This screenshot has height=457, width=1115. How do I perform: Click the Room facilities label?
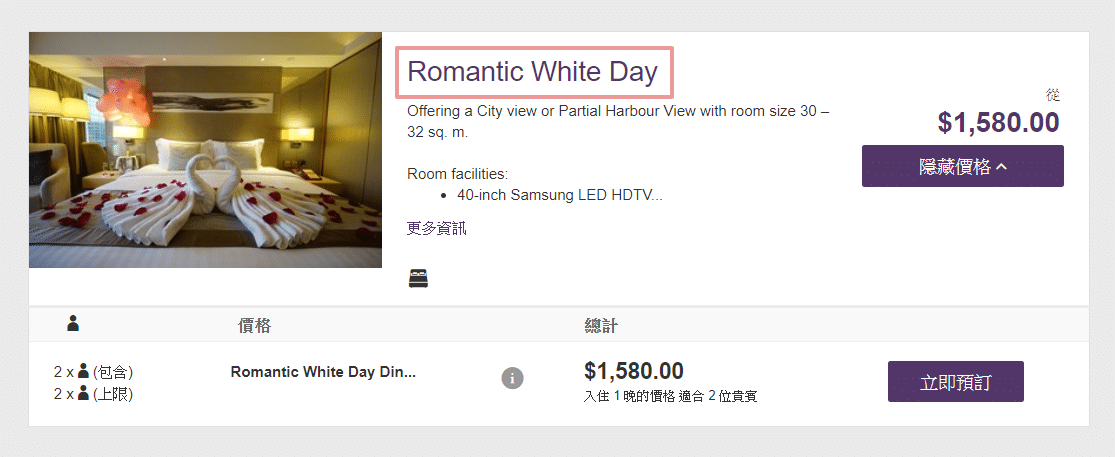point(458,173)
